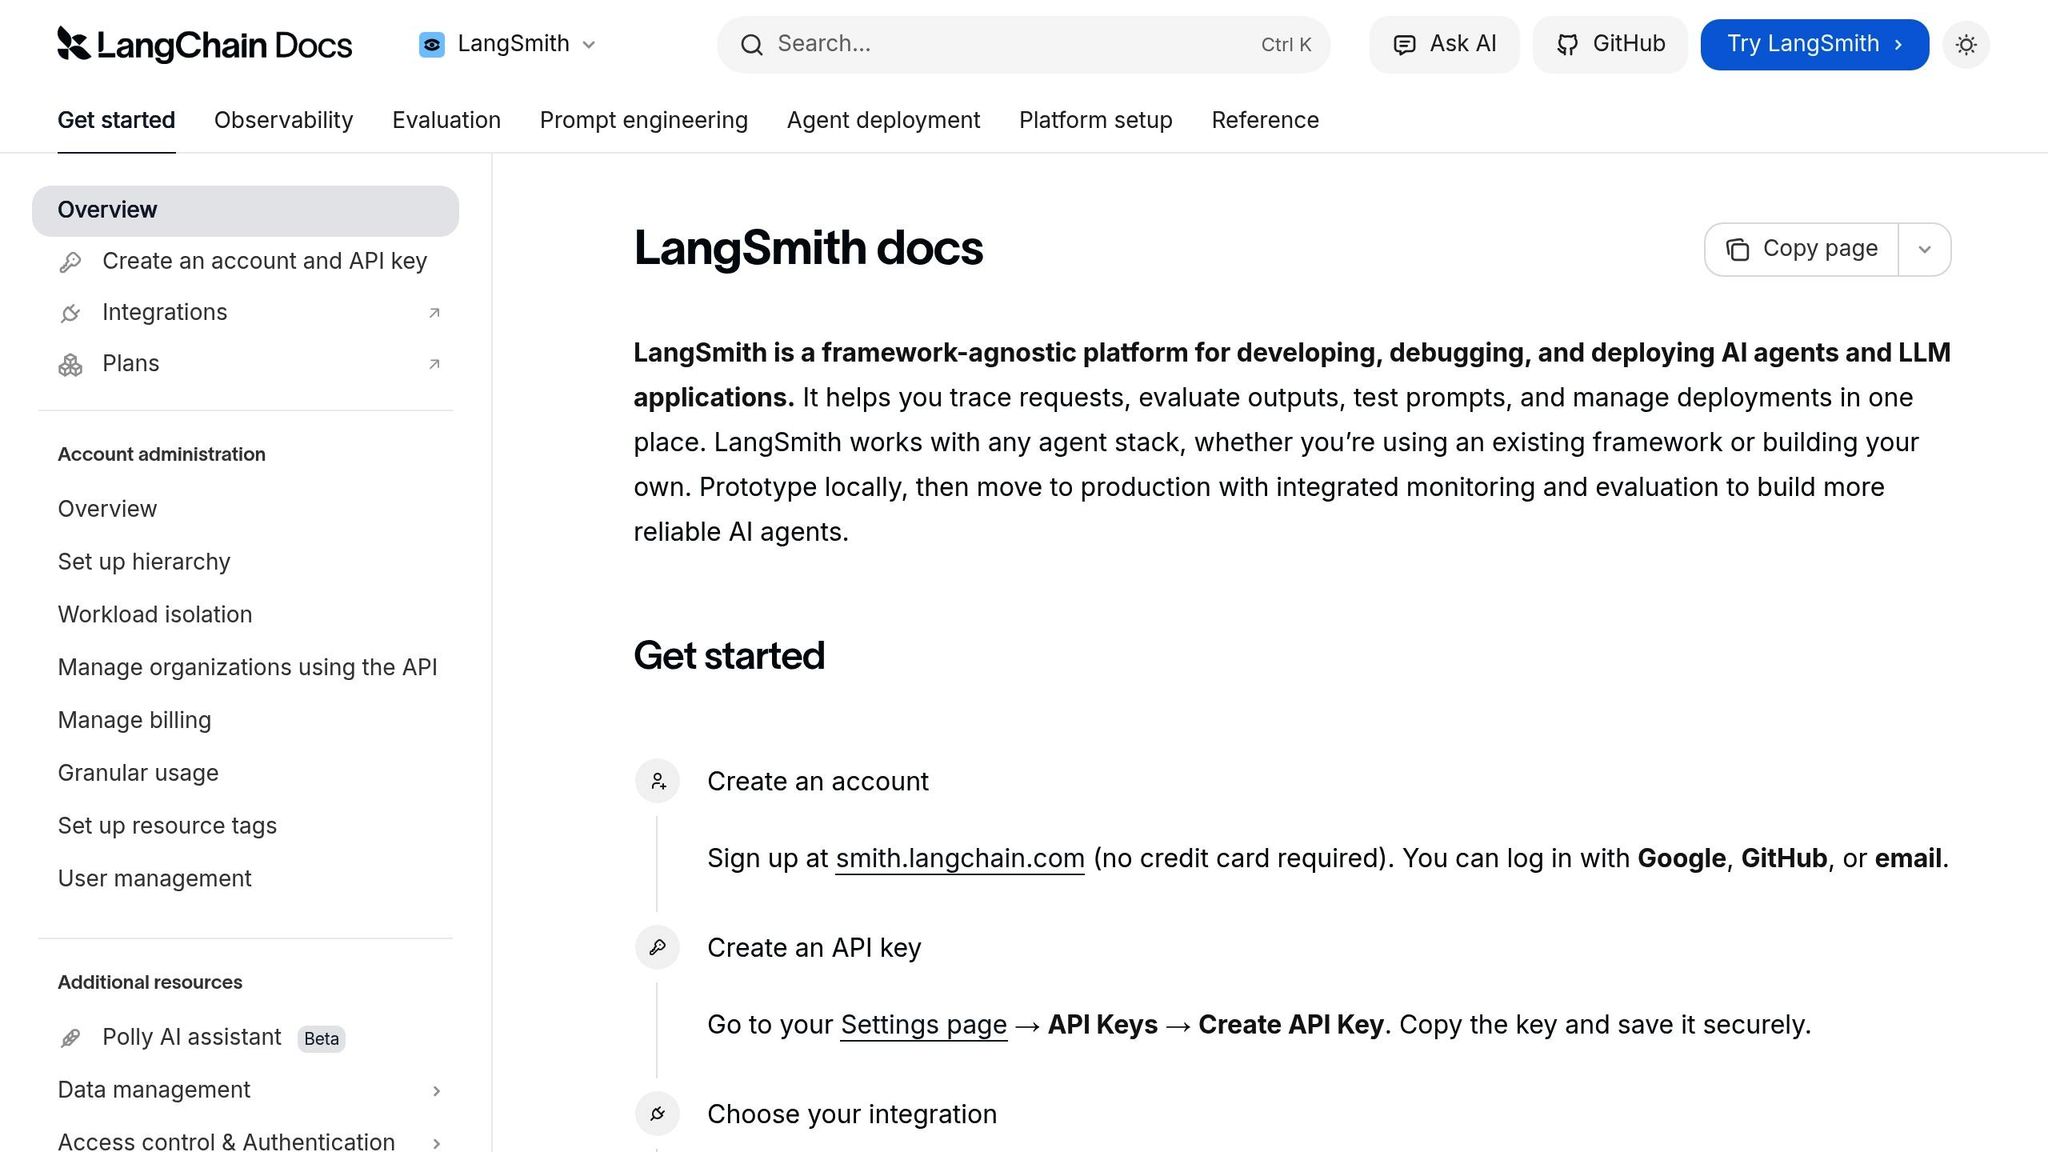Click the copy icon on Copy page button
Screen dimensions: 2048x1152
click(x=1736, y=248)
